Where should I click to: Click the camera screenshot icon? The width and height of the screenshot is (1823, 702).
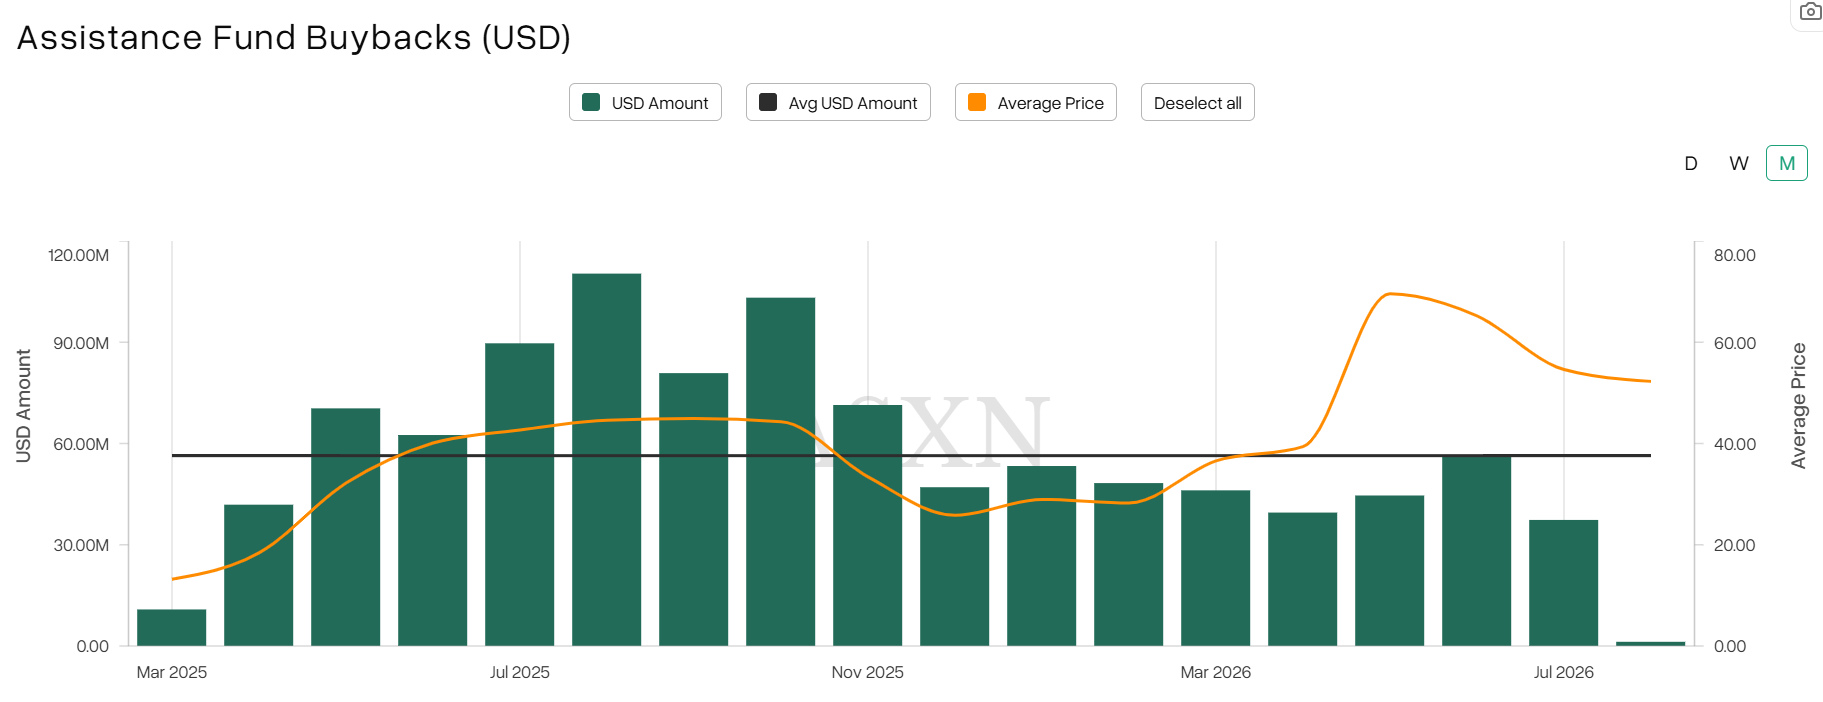pyautogui.click(x=1810, y=12)
